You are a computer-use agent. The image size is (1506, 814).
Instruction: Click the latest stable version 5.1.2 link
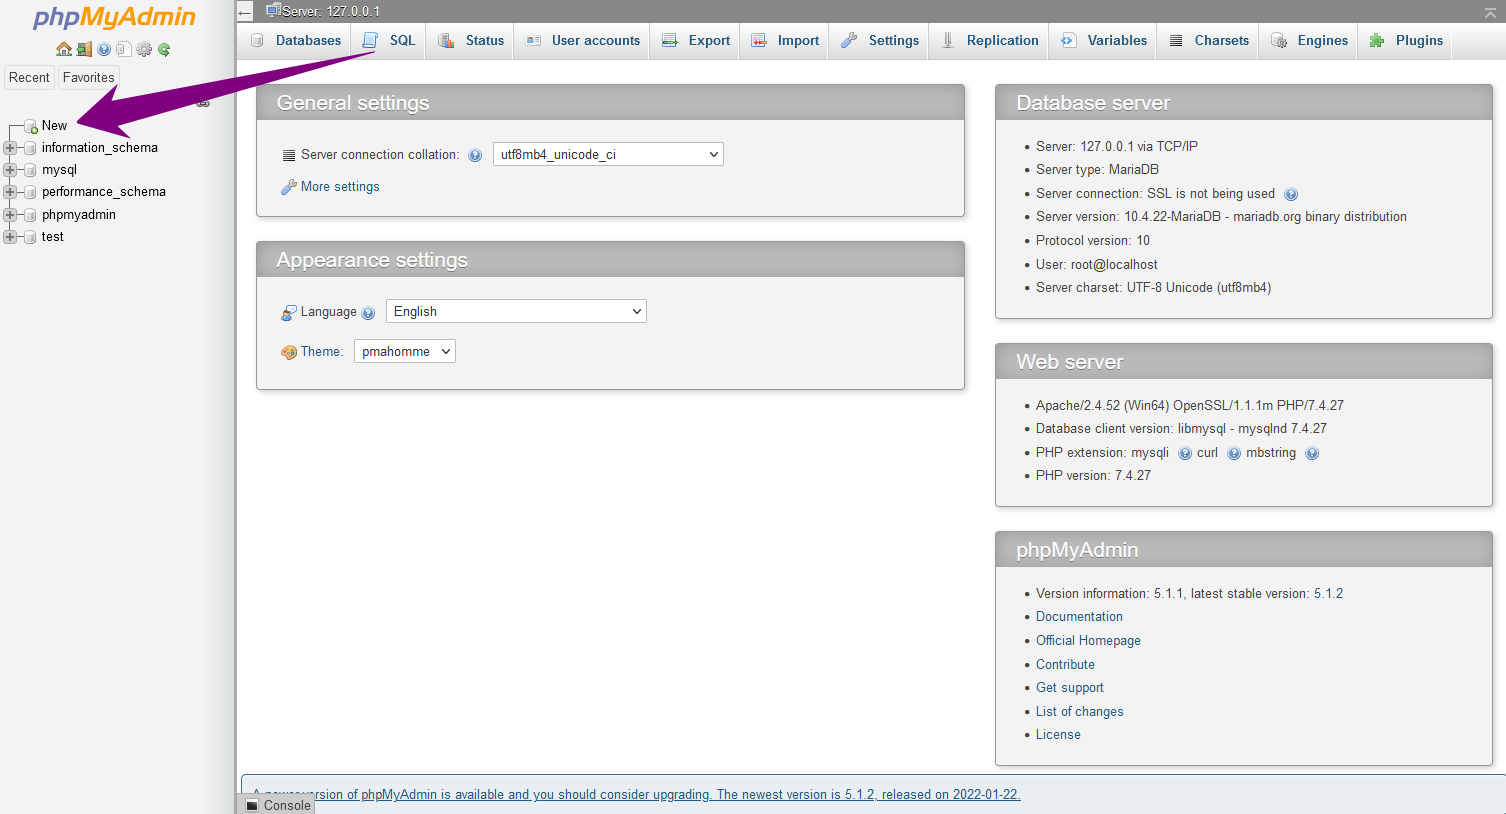click(1328, 594)
